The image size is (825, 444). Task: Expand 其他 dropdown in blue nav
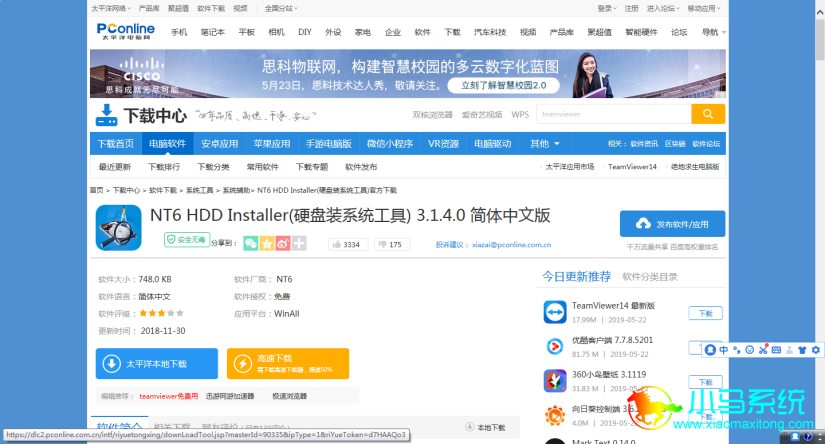tap(545, 144)
